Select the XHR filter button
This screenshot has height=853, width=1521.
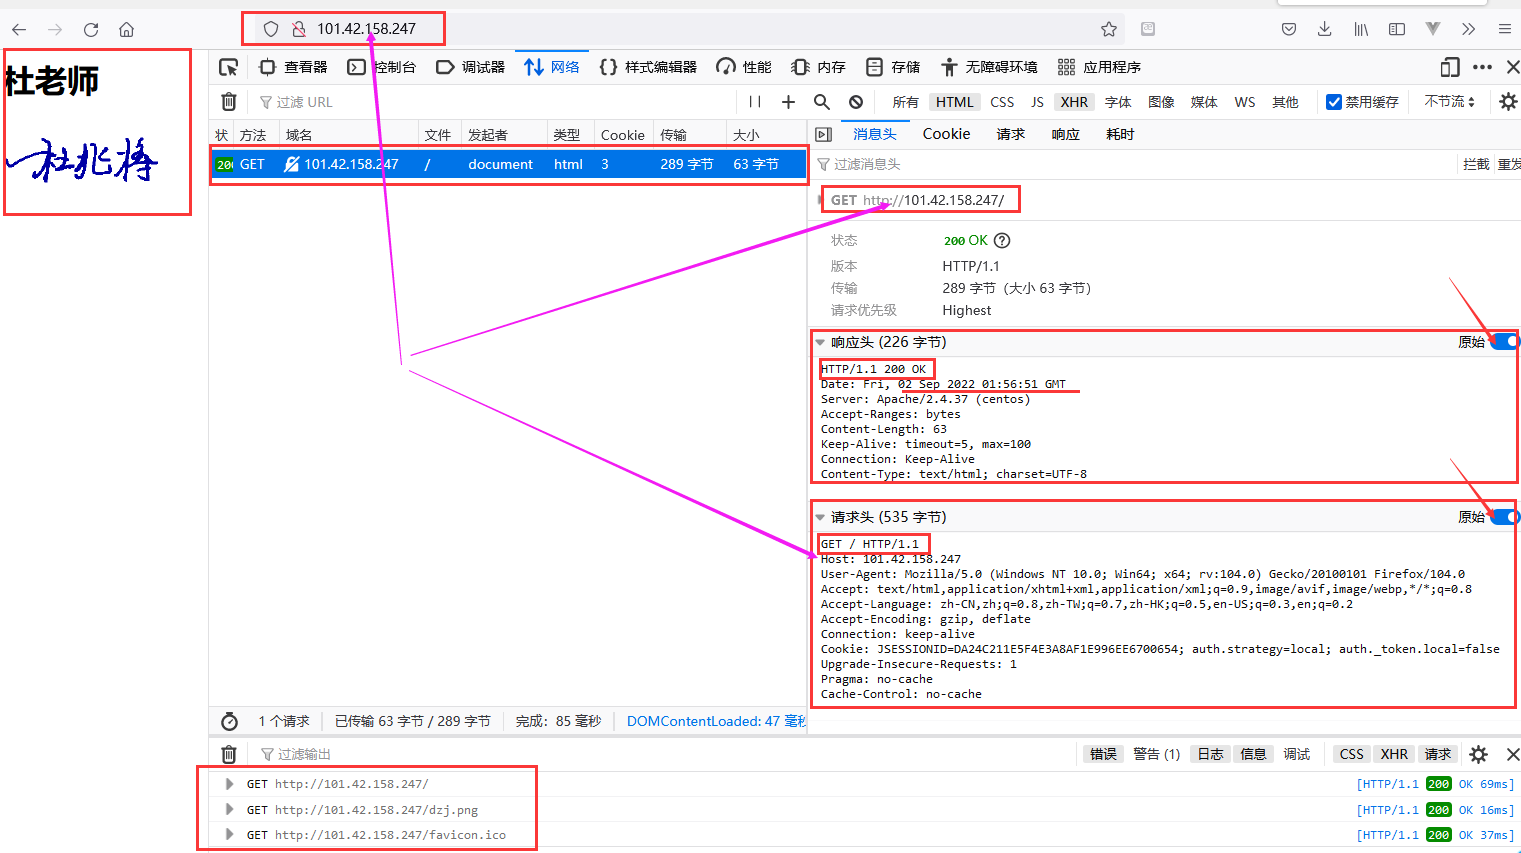coord(1074,102)
